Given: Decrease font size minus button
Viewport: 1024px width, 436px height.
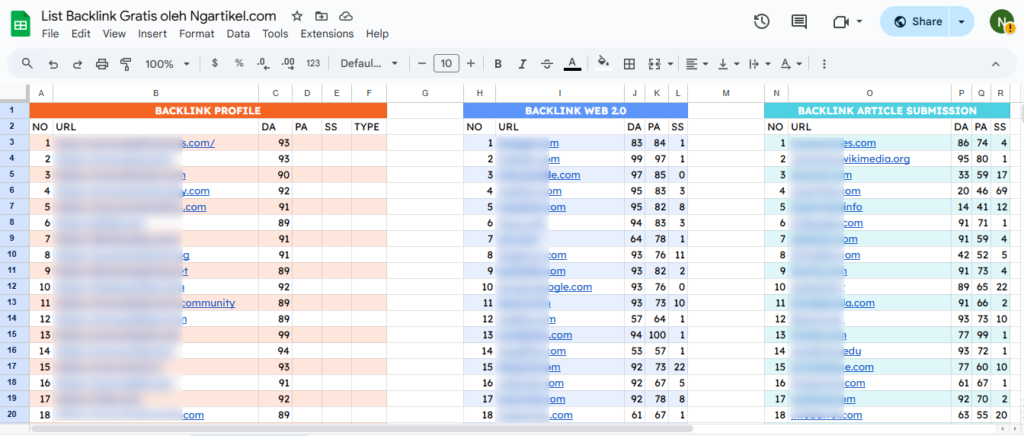Looking at the screenshot, I should click(x=422, y=63).
